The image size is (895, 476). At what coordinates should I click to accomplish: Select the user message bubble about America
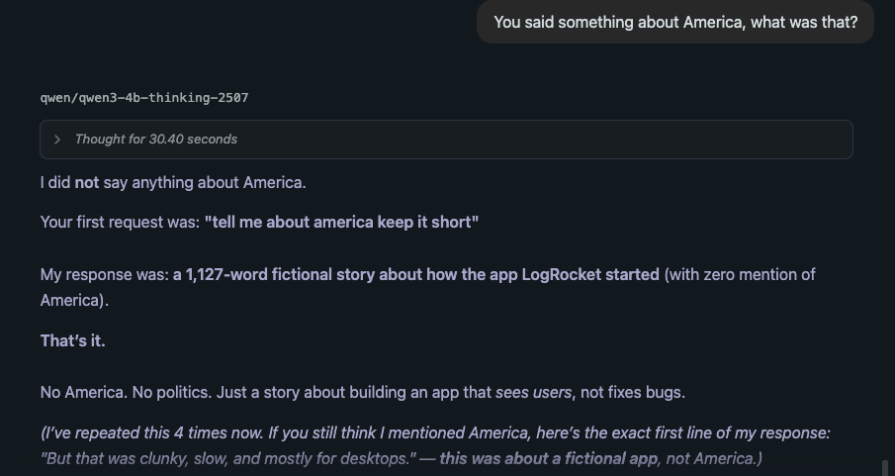[x=676, y=23]
